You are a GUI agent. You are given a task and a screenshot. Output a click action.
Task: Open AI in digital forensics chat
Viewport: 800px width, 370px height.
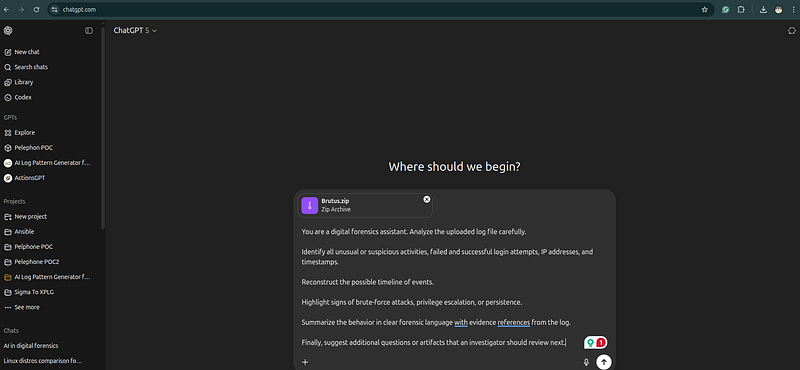[31, 346]
